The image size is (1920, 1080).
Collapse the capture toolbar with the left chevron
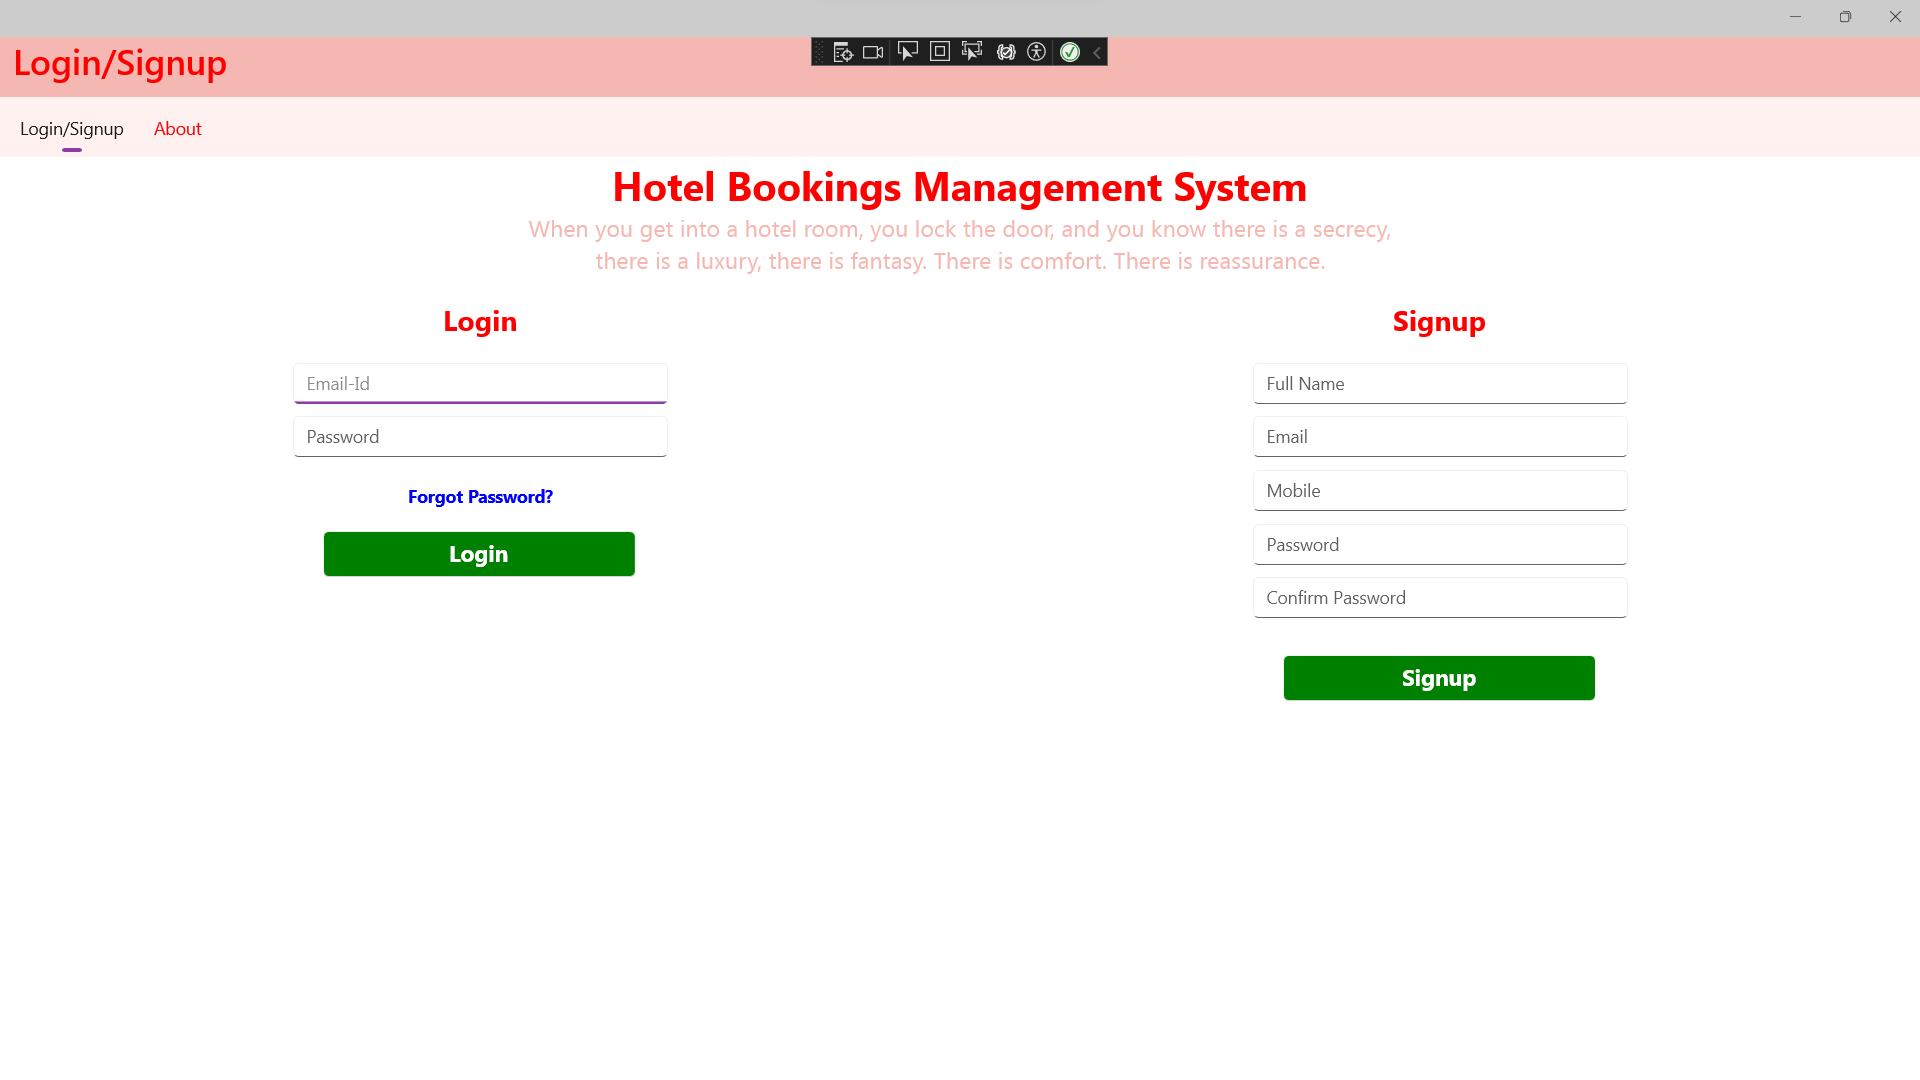point(1096,51)
